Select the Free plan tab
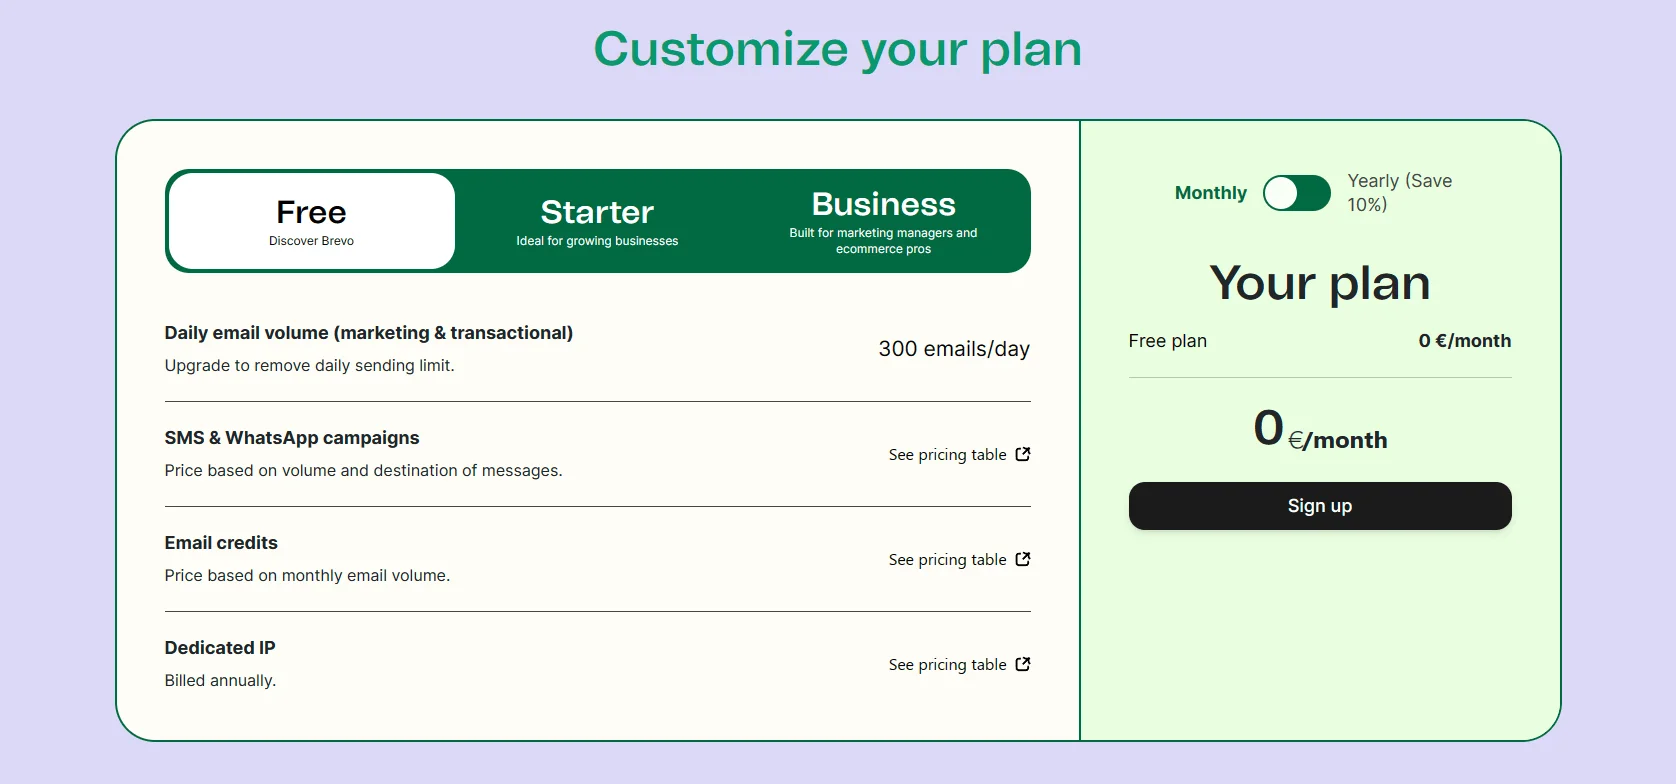This screenshot has height=784, width=1676. (312, 221)
